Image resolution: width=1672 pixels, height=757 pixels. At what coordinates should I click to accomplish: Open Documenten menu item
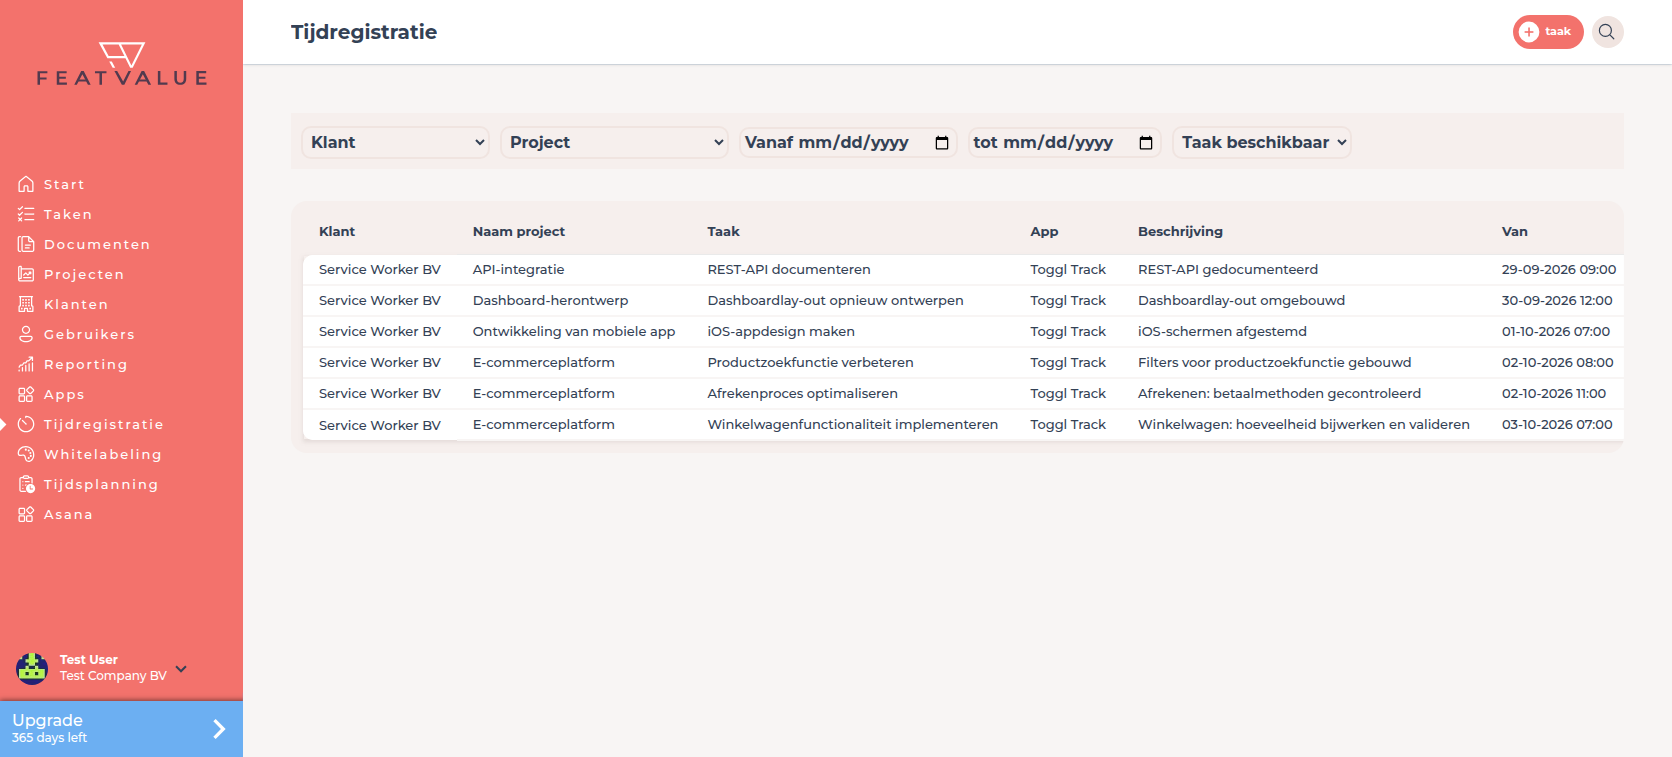point(97,244)
